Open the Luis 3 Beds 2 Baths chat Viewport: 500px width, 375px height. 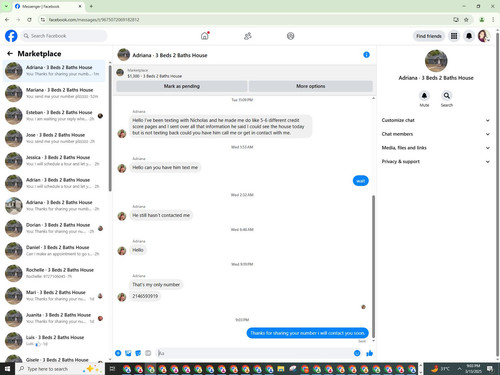tap(54, 341)
